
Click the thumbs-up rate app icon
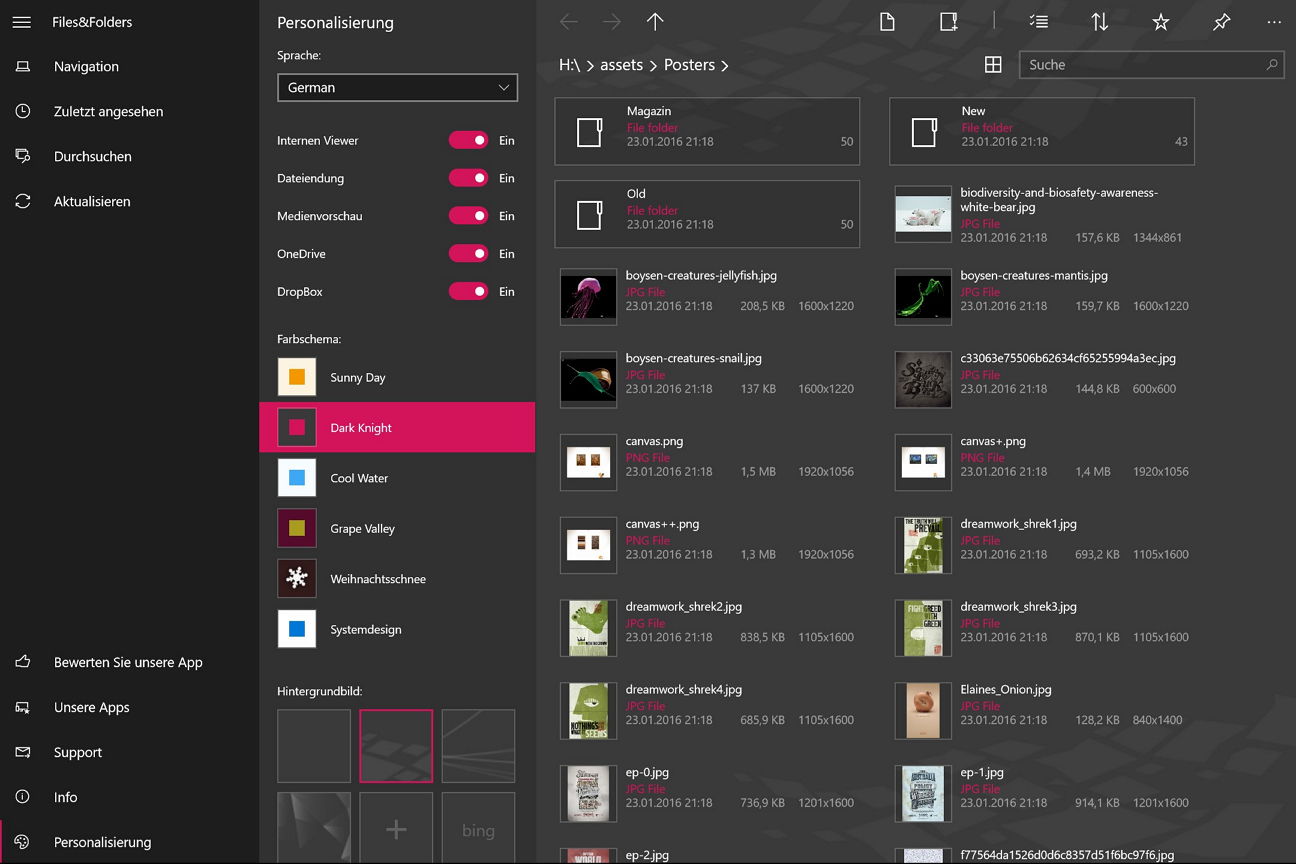22,662
